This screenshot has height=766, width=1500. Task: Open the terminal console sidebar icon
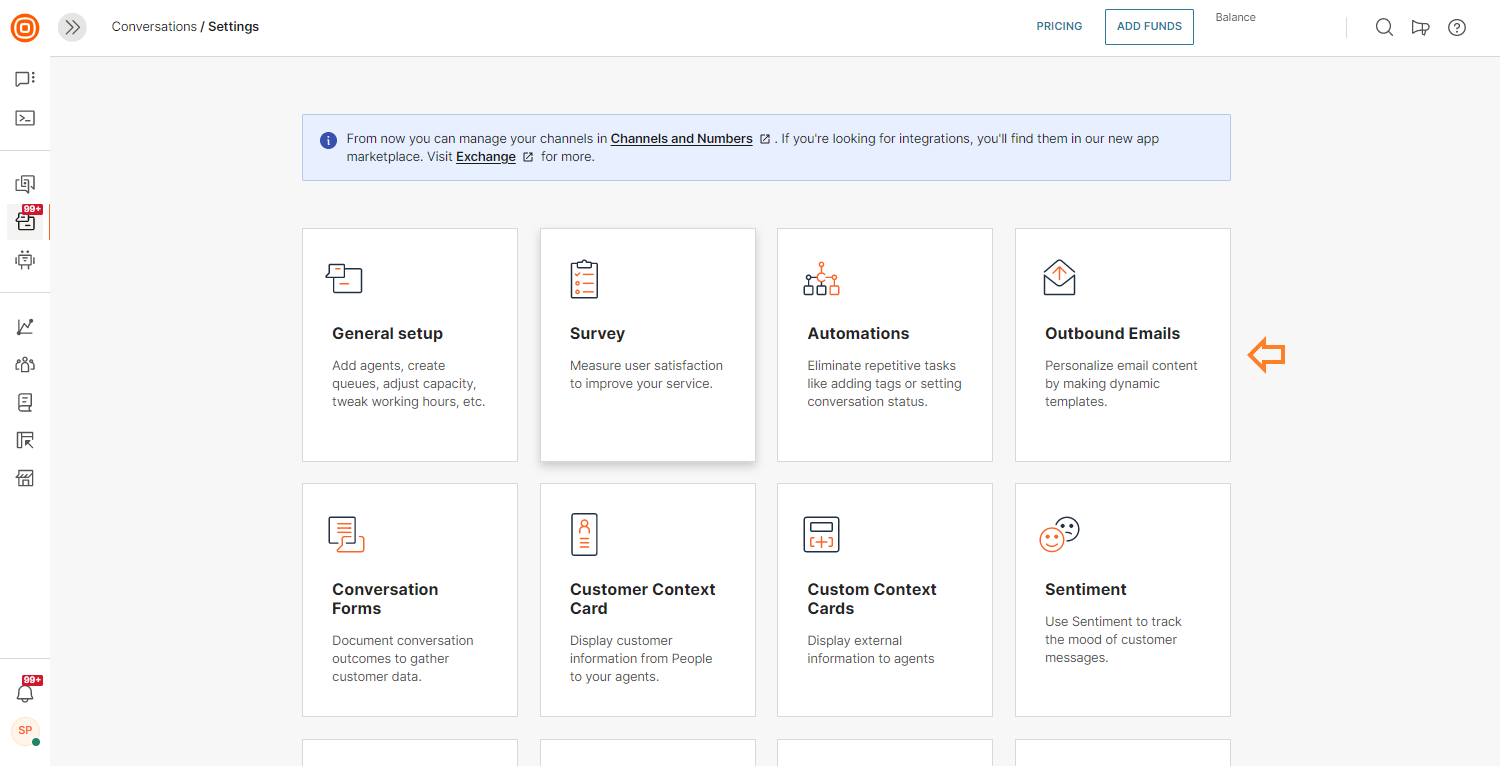(25, 118)
